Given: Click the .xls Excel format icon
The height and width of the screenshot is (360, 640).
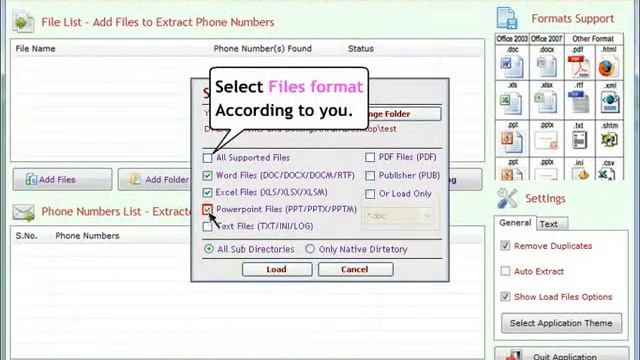Looking at the screenshot, I should (x=512, y=103).
